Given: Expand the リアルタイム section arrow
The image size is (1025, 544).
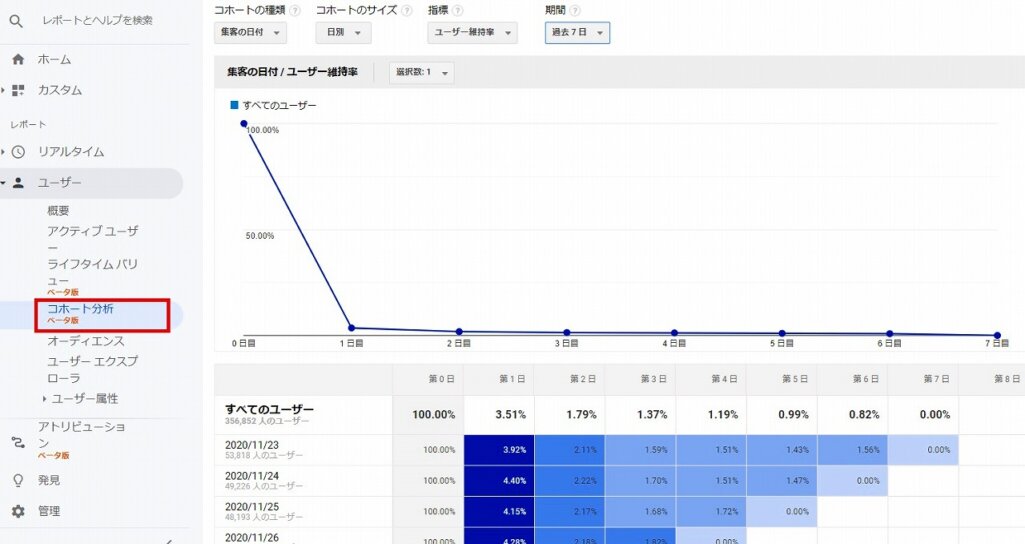Looking at the screenshot, I should (x=3, y=152).
